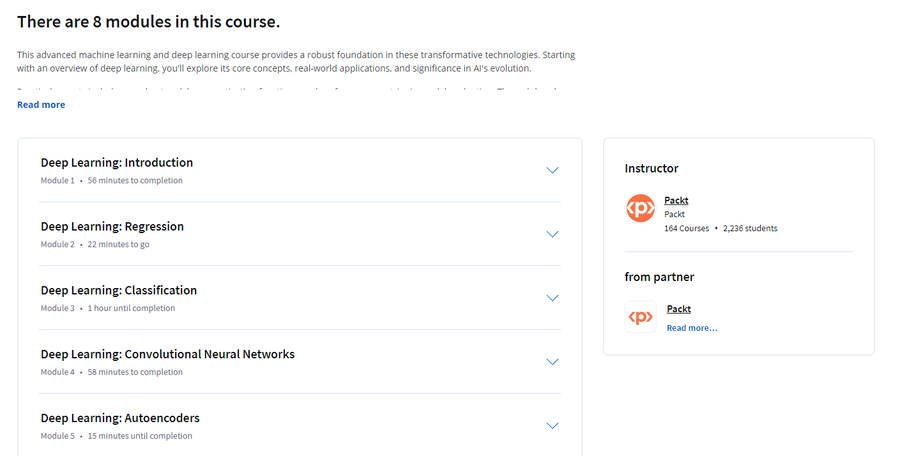This screenshot has width=900, height=456.
Task: Select Deep Learning: Autoencoders module title
Action: click(120, 418)
